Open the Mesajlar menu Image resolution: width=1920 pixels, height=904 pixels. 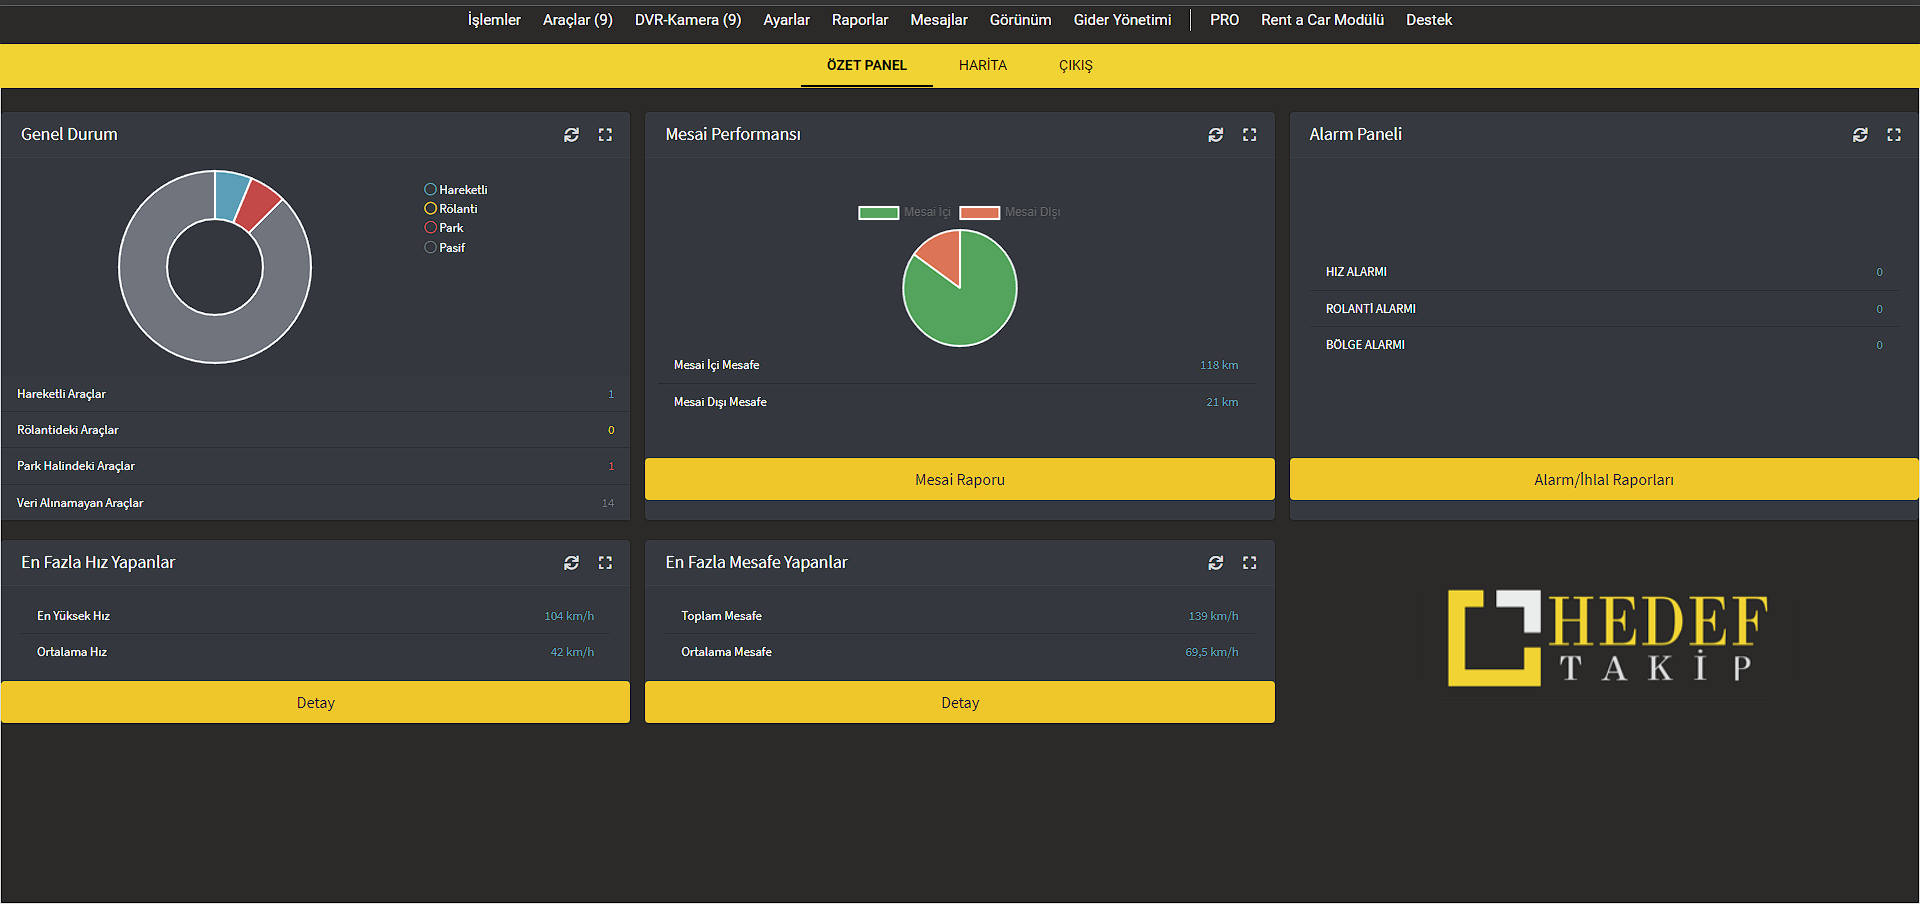(939, 20)
